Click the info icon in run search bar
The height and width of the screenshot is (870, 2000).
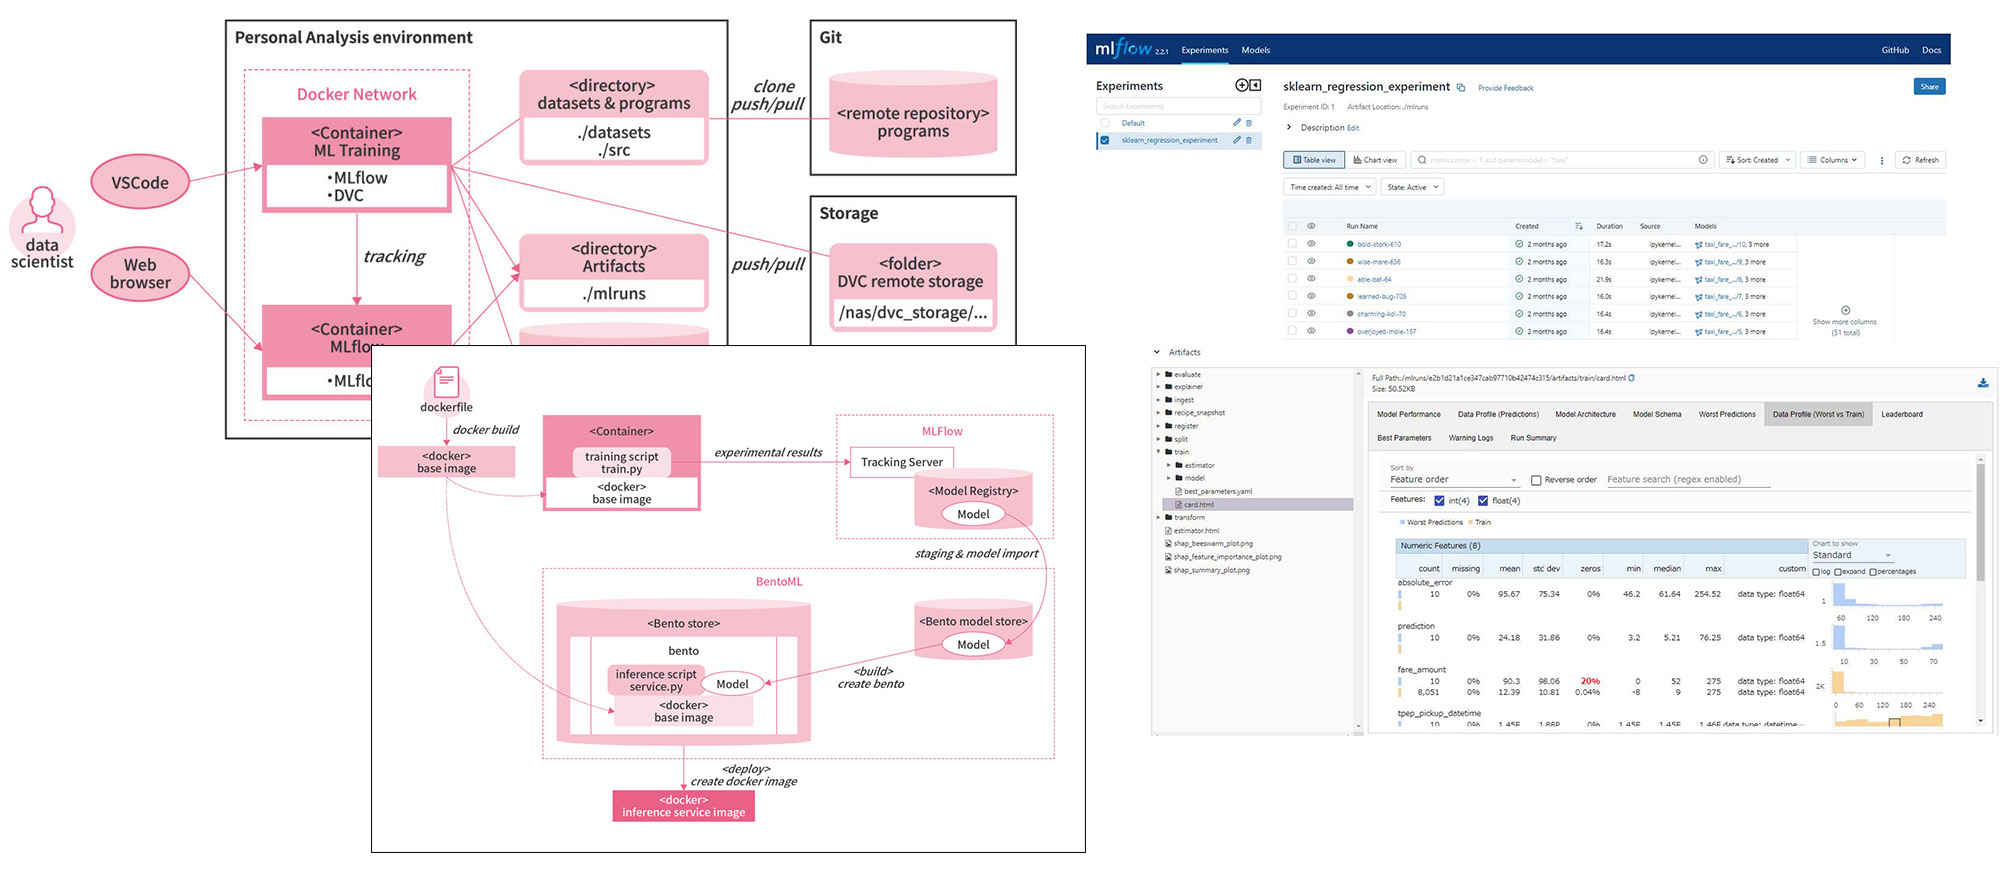(x=1703, y=160)
